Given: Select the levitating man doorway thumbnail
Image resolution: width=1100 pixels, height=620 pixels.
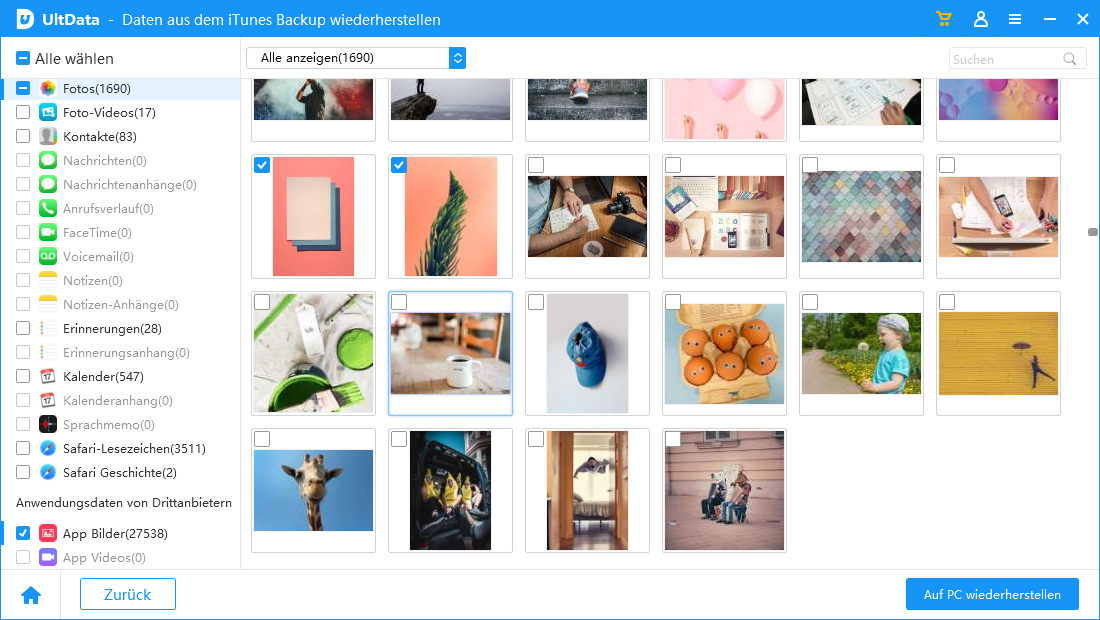Looking at the screenshot, I should pos(587,490).
